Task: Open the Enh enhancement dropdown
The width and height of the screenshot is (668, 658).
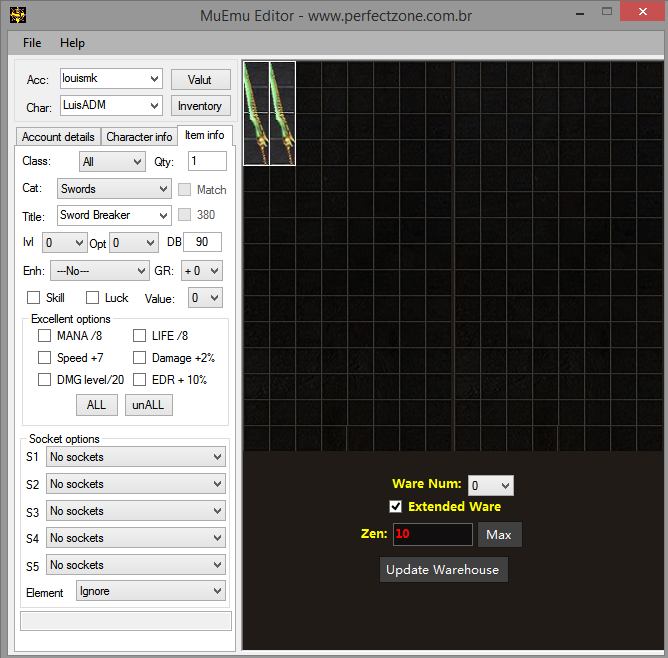Action: click(100, 271)
